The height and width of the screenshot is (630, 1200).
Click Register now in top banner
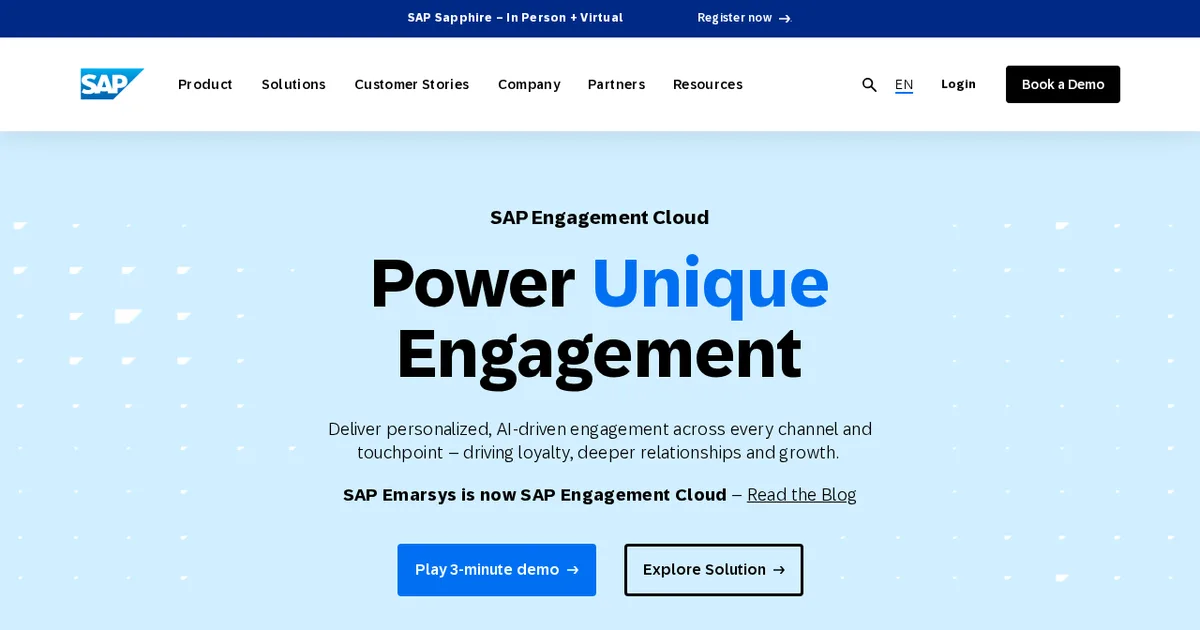click(x=744, y=18)
